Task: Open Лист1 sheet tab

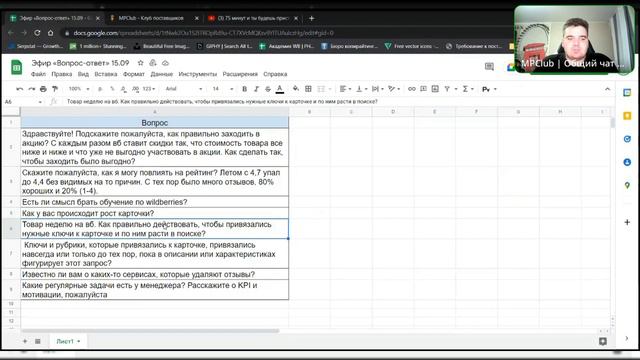Action: tap(68, 341)
